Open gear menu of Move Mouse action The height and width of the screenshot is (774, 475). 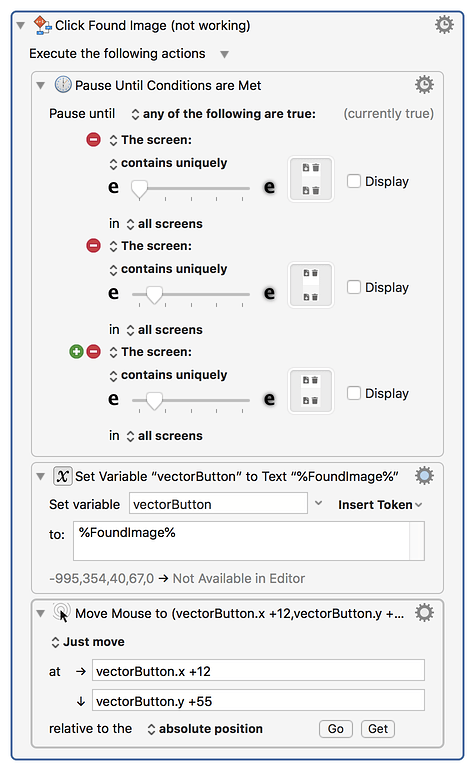424,613
